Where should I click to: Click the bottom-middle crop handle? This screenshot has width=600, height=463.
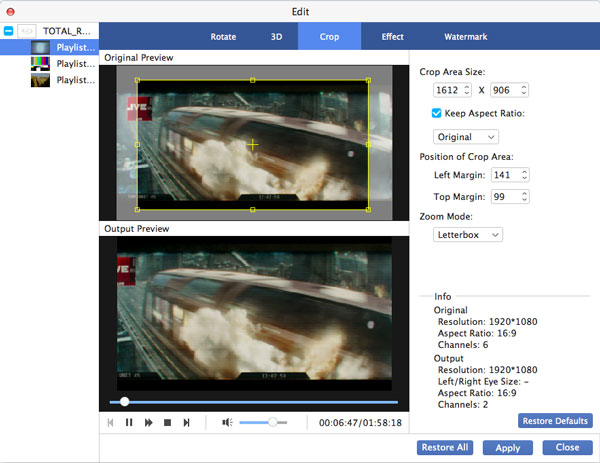click(x=253, y=209)
